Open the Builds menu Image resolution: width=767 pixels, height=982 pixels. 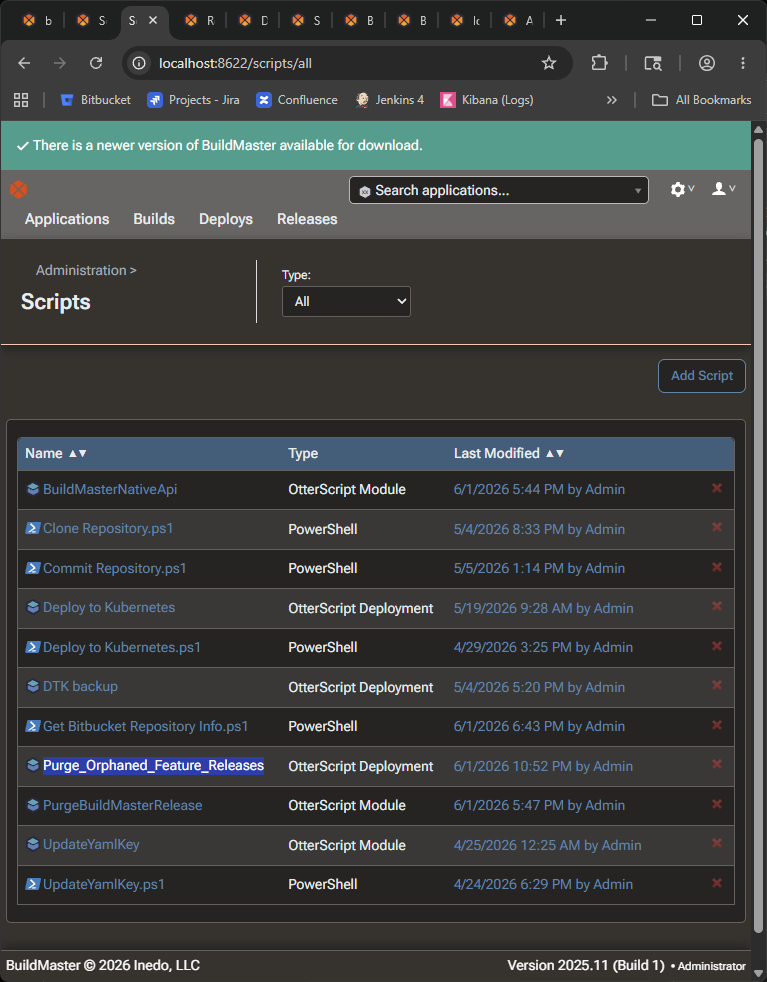(154, 219)
